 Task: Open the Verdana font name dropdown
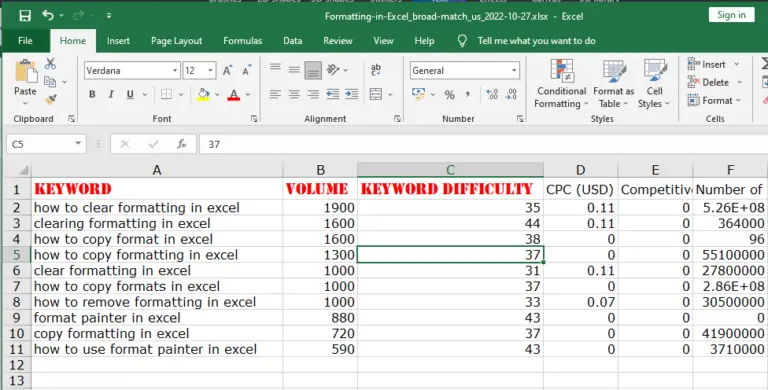(x=175, y=71)
